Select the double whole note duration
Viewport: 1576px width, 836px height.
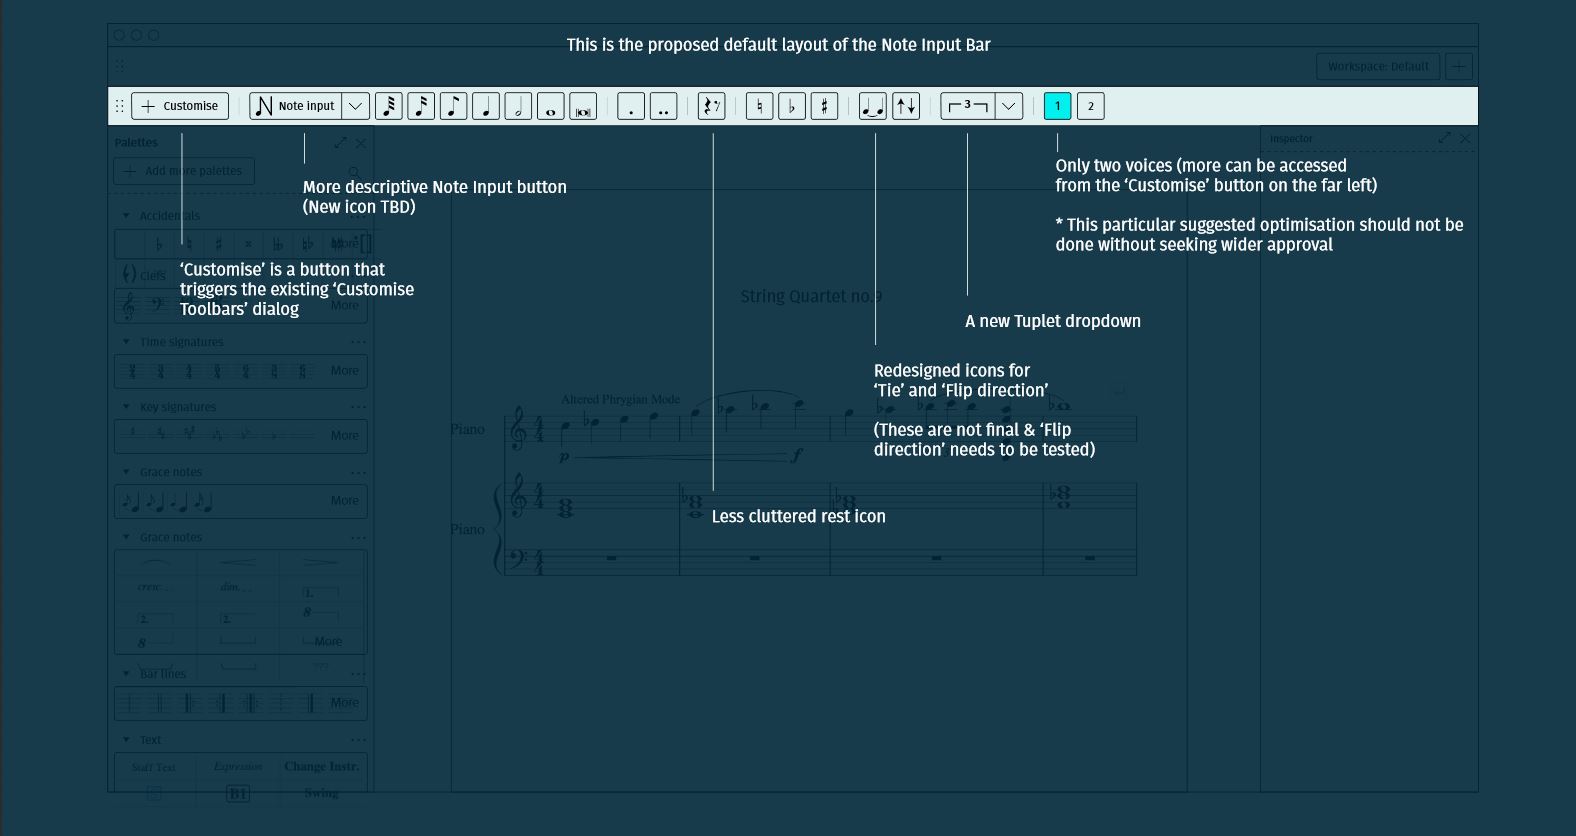pyautogui.click(x=583, y=106)
